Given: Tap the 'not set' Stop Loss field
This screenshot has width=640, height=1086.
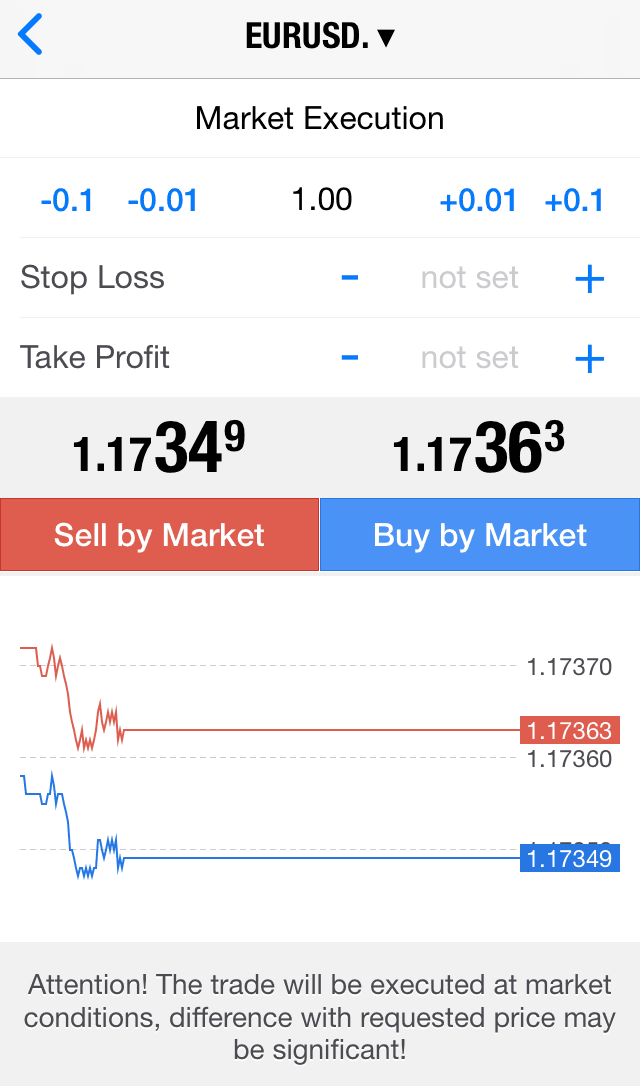Looking at the screenshot, I should pyautogui.click(x=469, y=278).
